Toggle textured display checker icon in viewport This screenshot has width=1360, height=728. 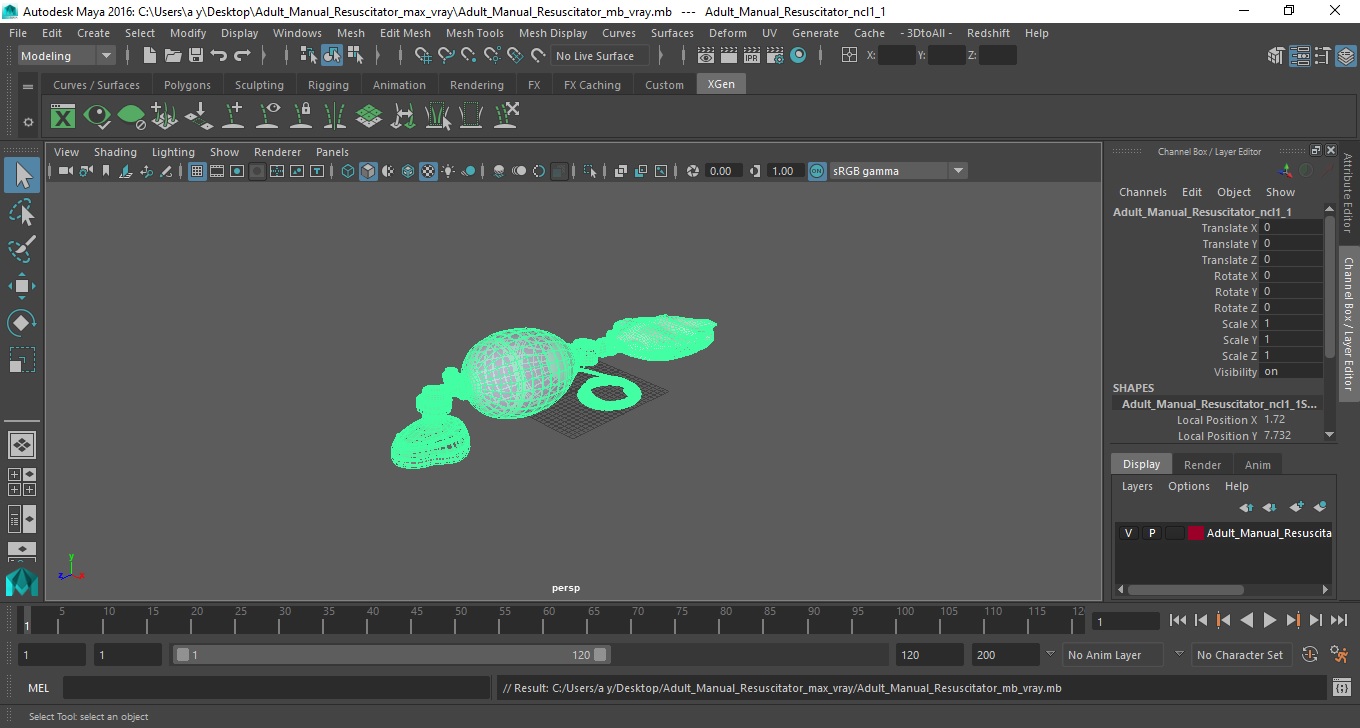(x=428, y=171)
